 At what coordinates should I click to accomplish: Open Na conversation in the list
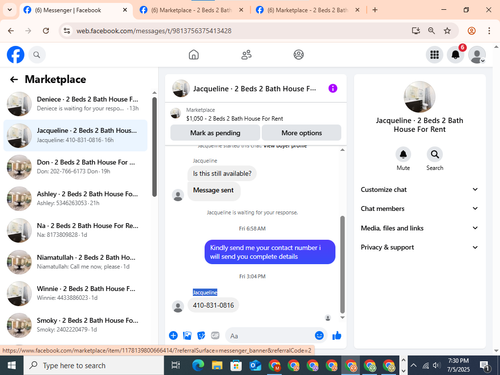75,230
